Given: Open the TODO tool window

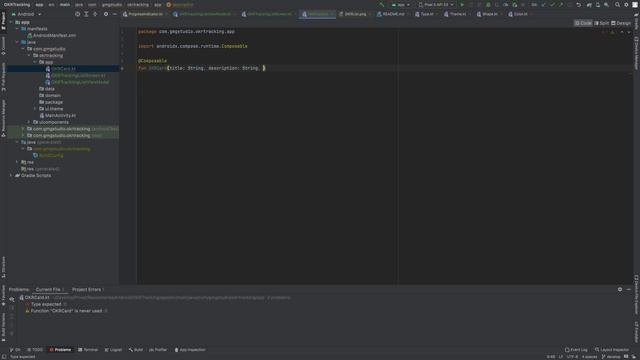Looking at the screenshot, I should [x=35, y=350].
